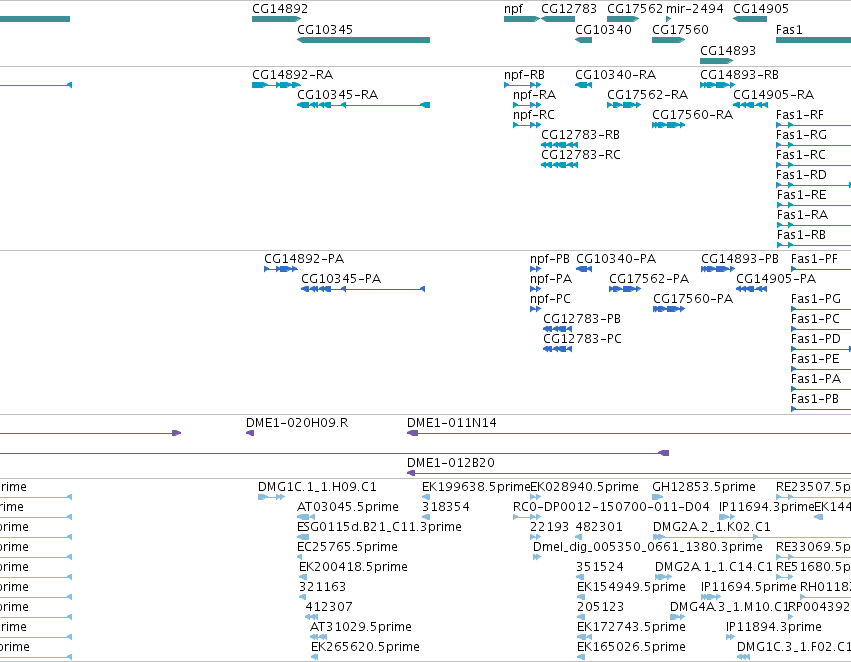851x662 pixels.
Task: Select protein CG12783-PC
Action: coord(557,349)
